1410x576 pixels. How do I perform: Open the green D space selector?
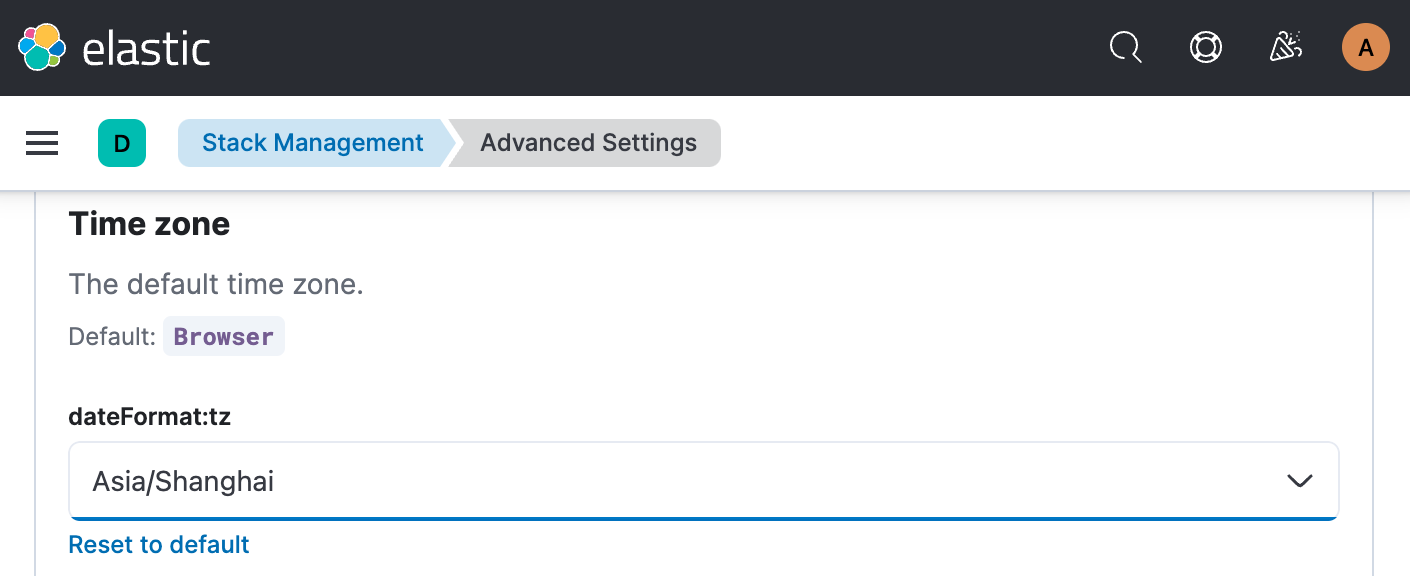[122, 143]
